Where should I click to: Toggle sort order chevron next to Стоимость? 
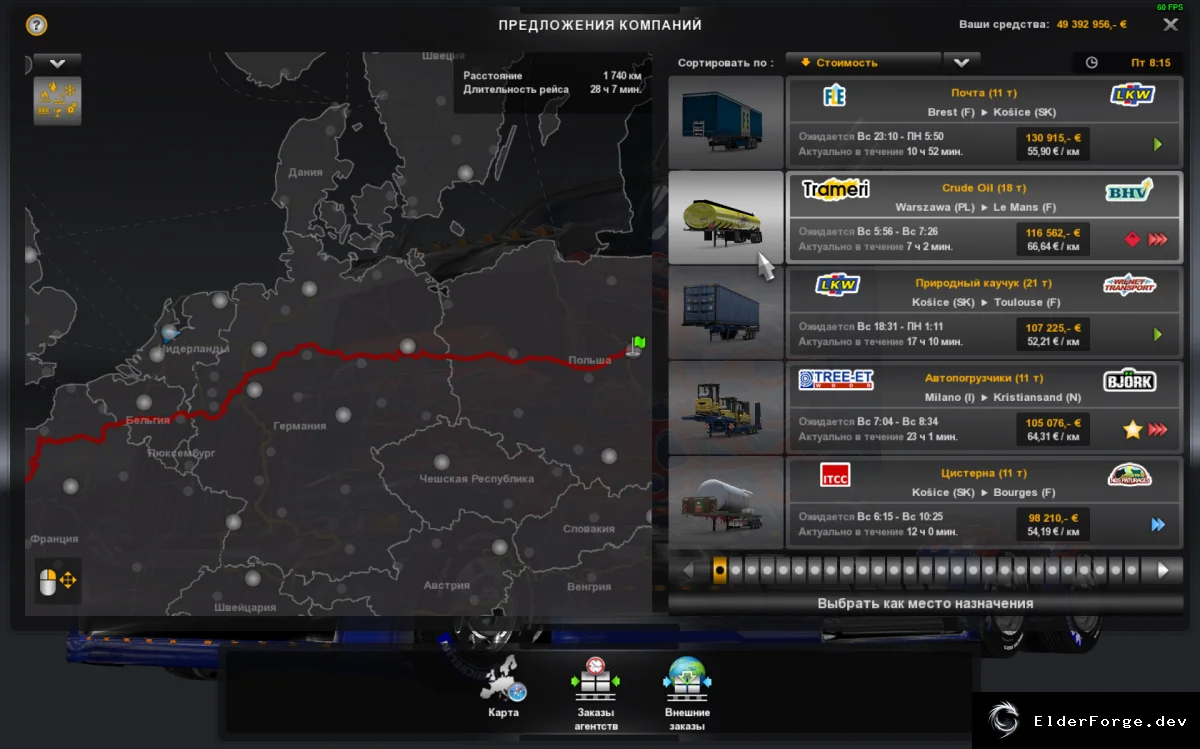coord(961,62)
